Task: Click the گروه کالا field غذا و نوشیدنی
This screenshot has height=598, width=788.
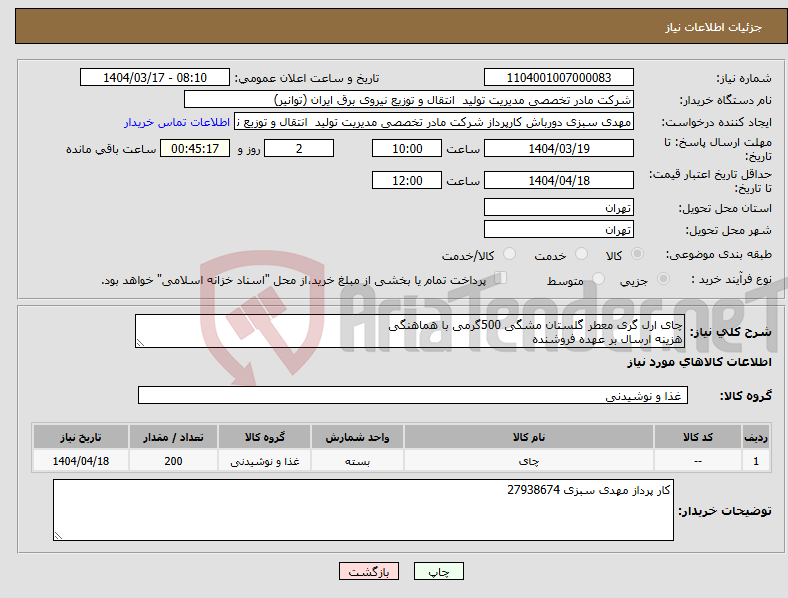Action: click(x=413, y=395)
